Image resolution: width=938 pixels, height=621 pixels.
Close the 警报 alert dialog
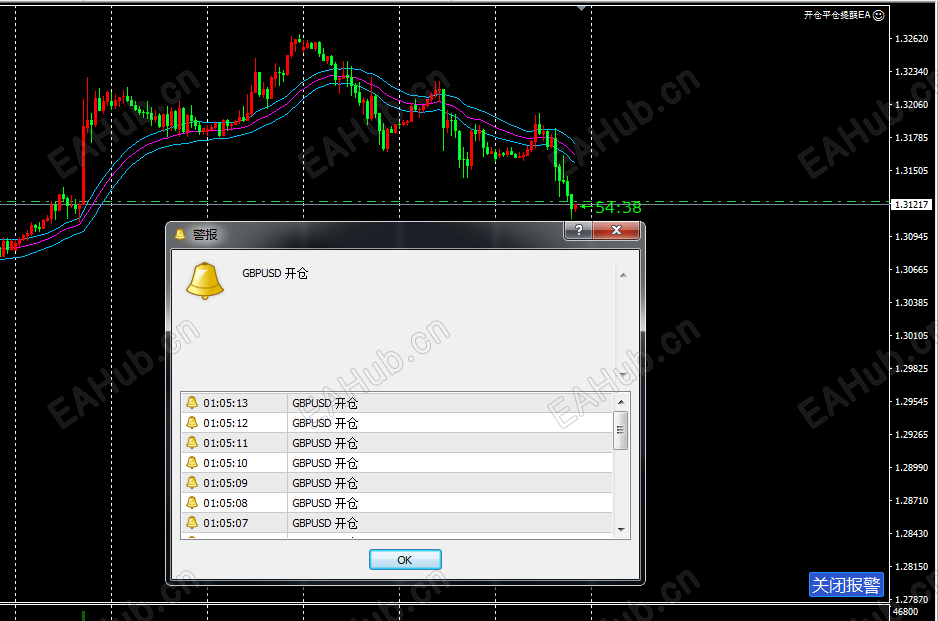(616, 230)
